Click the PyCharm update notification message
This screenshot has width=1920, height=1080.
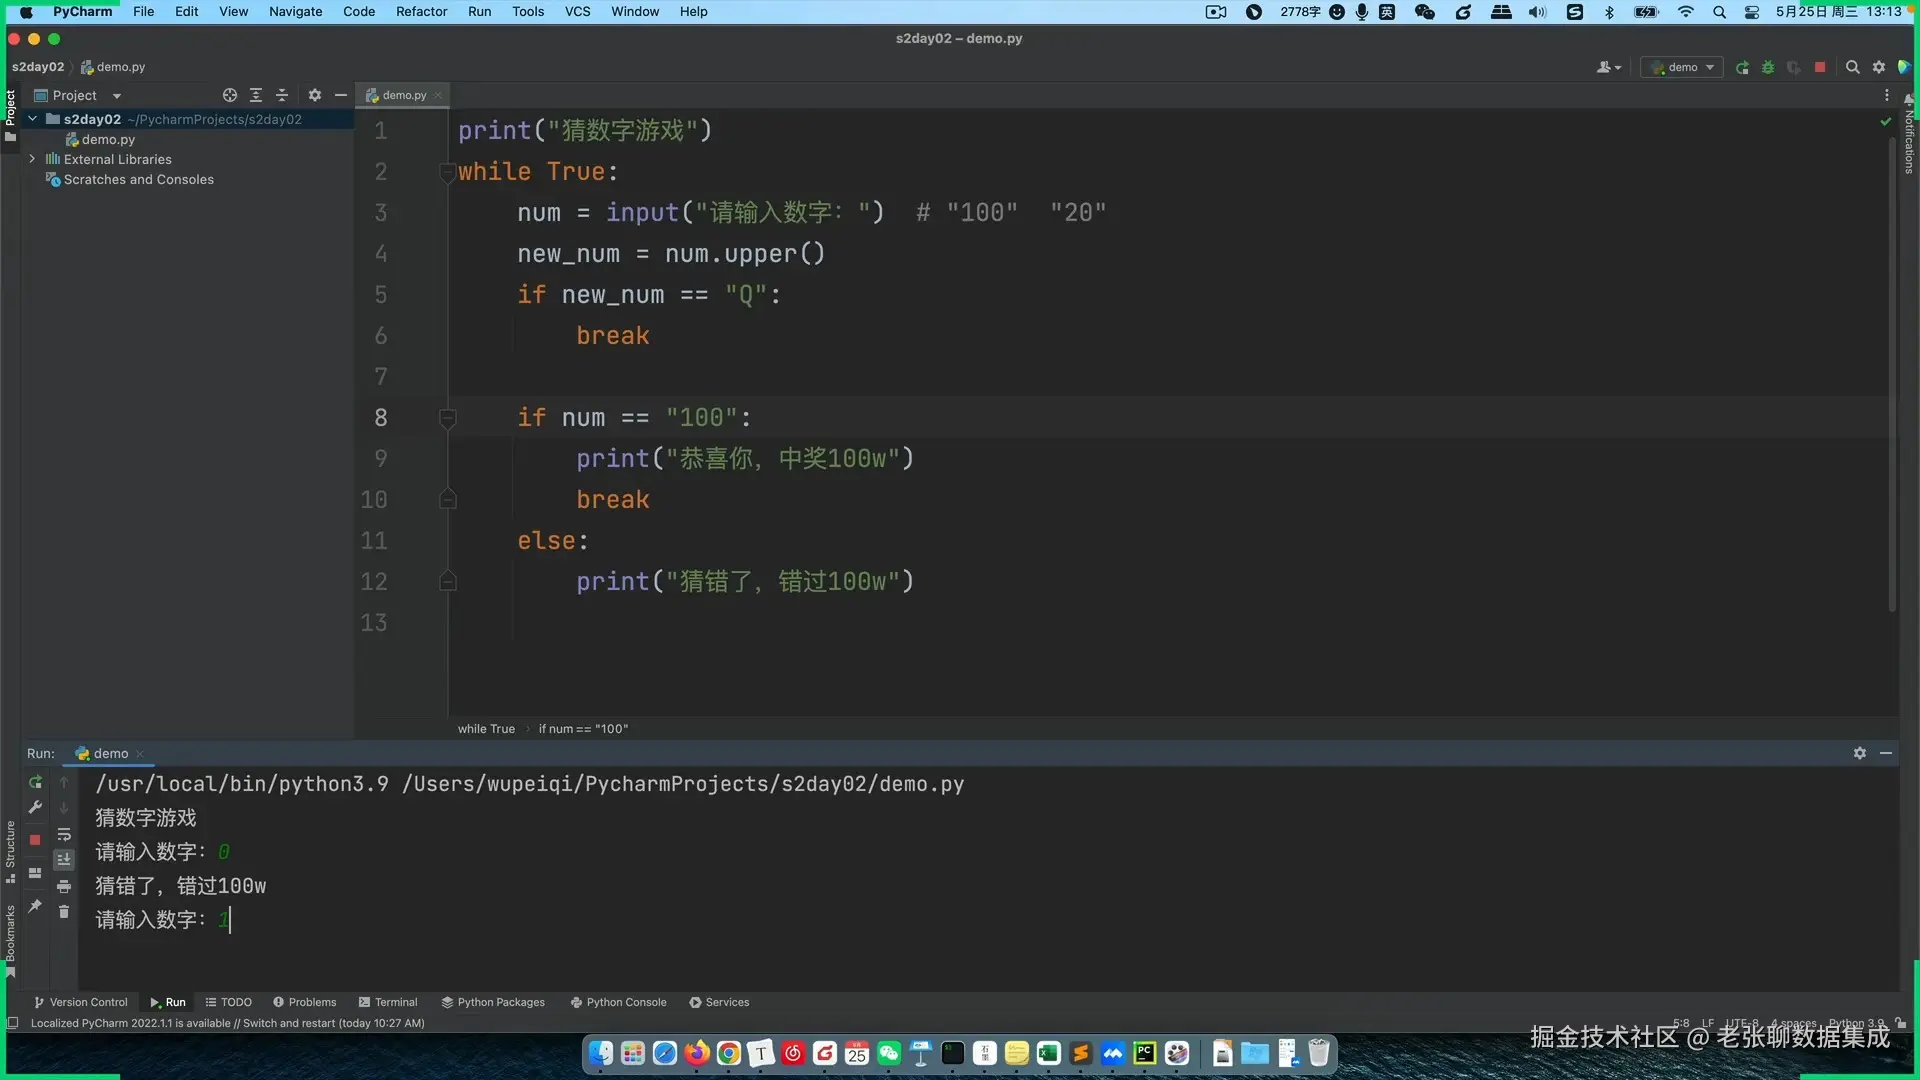[x=228, y=1023]
